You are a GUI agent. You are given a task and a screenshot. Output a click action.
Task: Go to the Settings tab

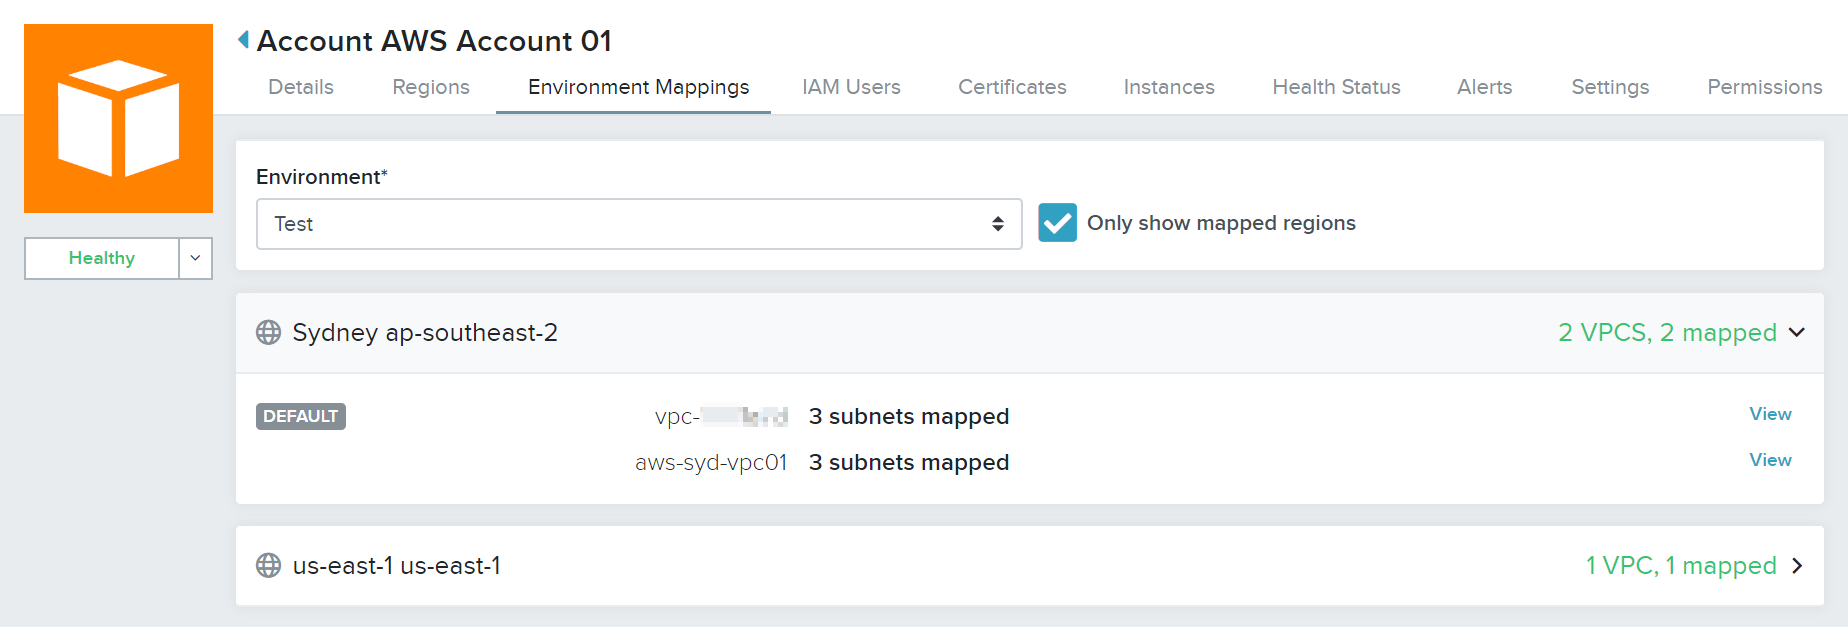click(1610, 87)
